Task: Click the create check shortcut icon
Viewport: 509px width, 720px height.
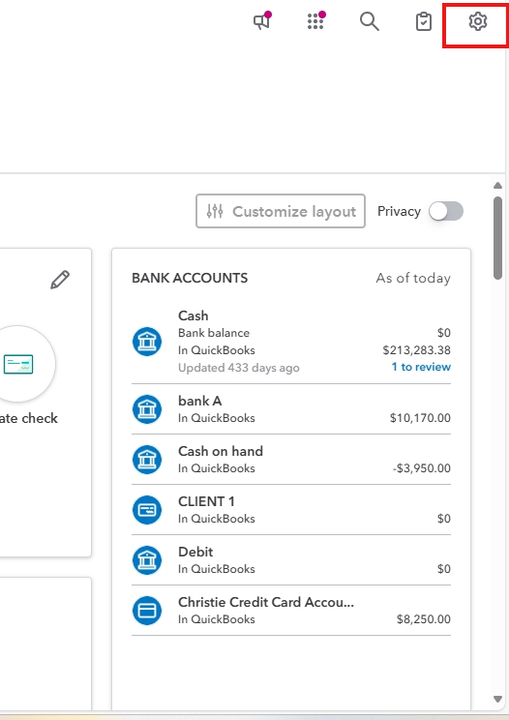Action: tap(18, 364)
